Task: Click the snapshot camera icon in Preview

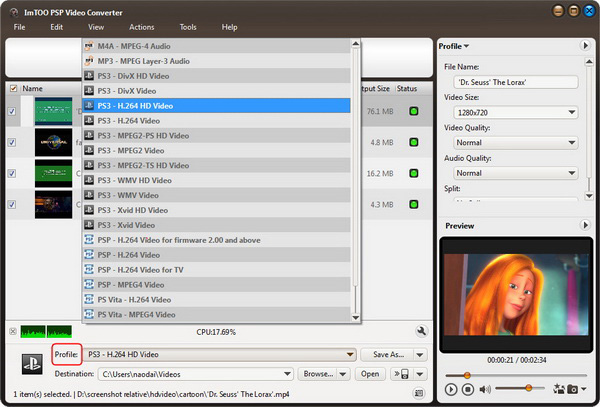Action: pos(572,389)
